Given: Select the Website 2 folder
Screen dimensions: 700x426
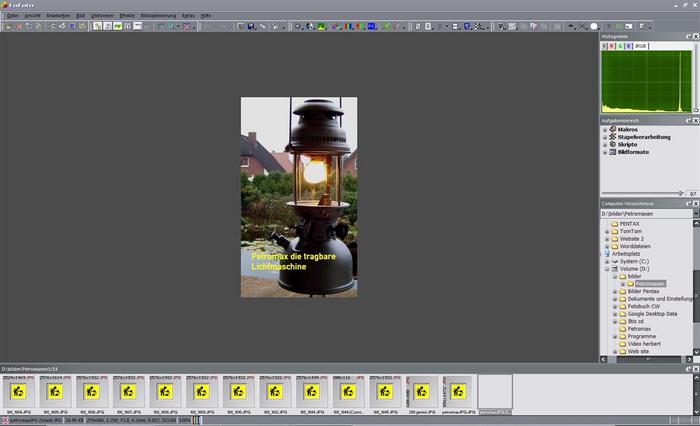Looking at the screenshot, I should 631,239.
